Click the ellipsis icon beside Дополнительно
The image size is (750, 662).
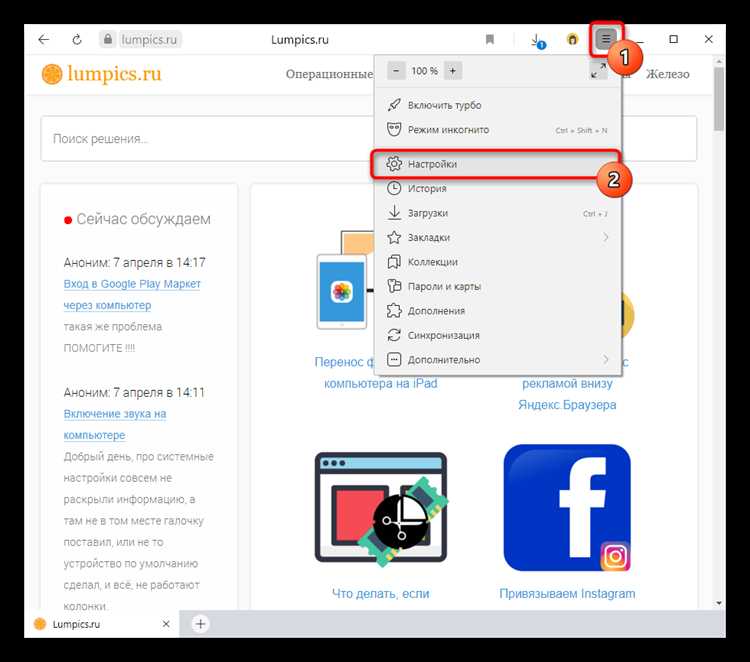click(394, 359)
